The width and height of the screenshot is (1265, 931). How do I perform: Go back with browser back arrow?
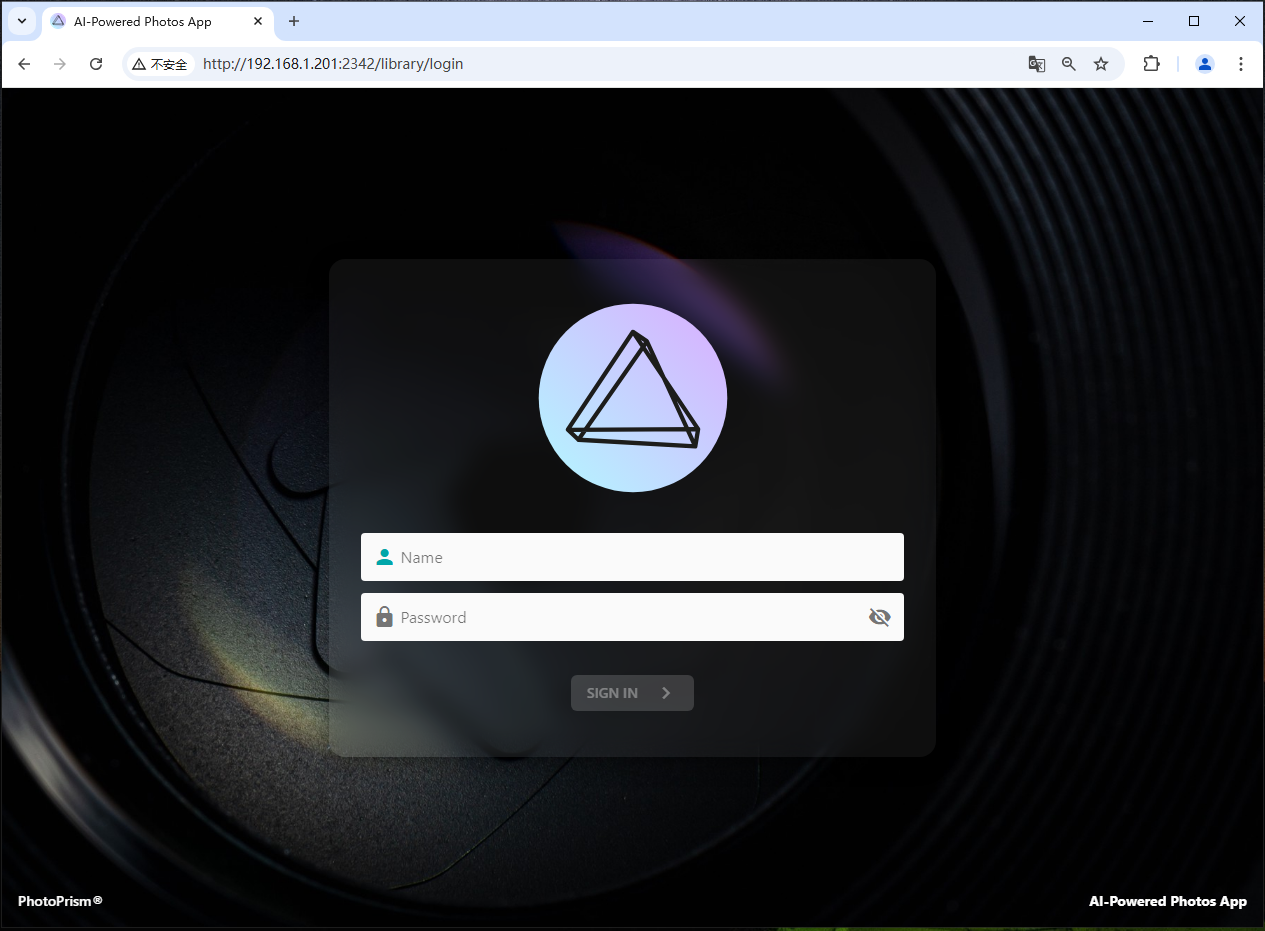[x=24, y=64]
